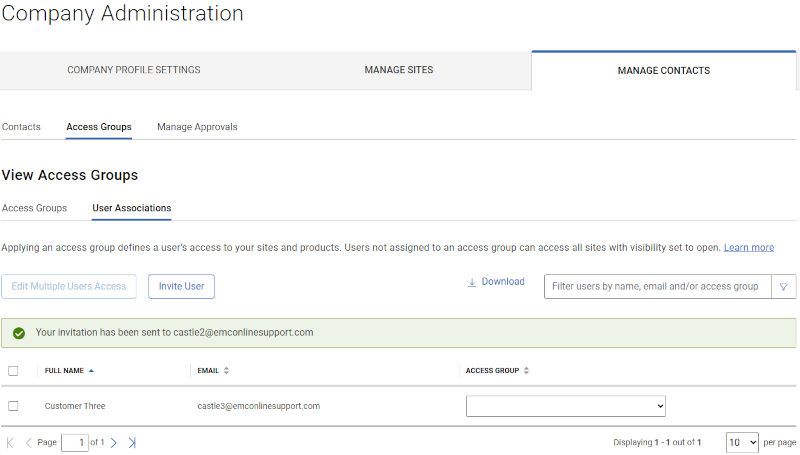Open the per page count dropdown

coord(741,442)
